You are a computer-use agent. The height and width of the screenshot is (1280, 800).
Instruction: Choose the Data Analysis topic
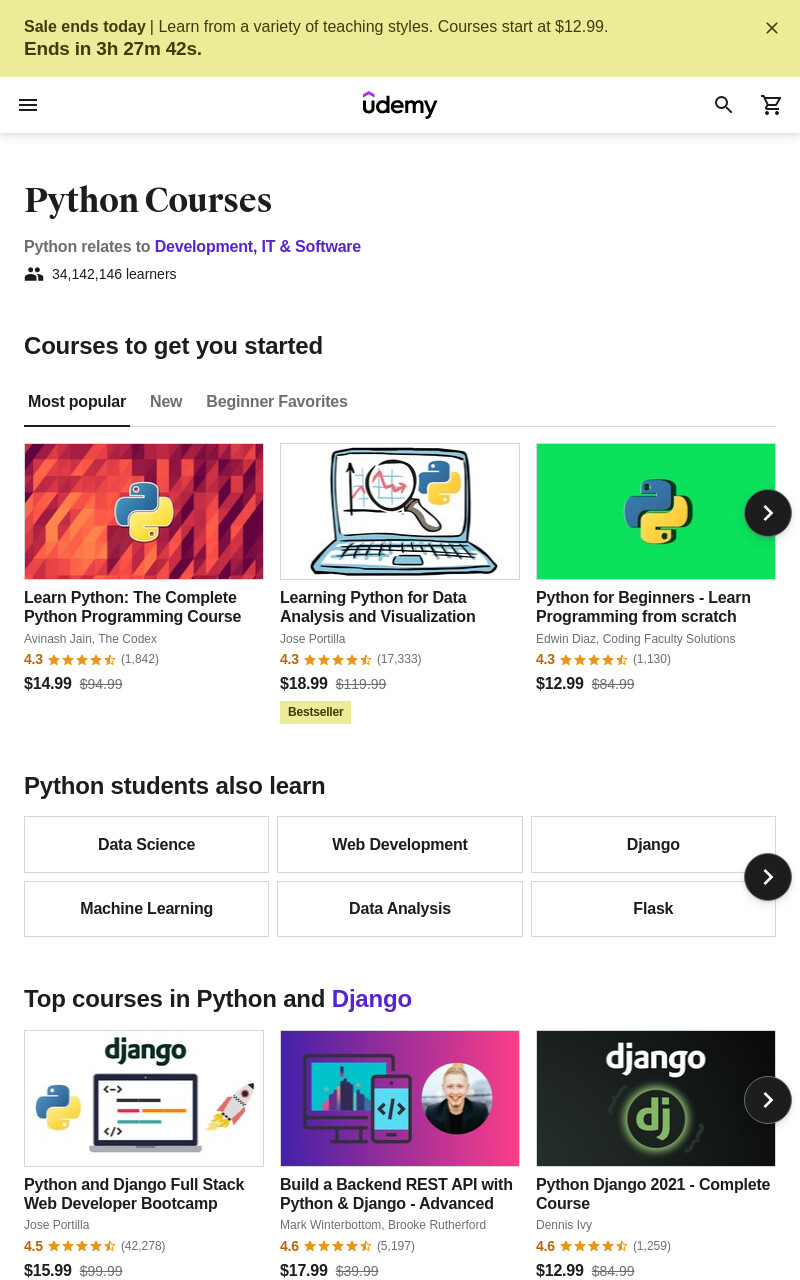coord(400,909)
